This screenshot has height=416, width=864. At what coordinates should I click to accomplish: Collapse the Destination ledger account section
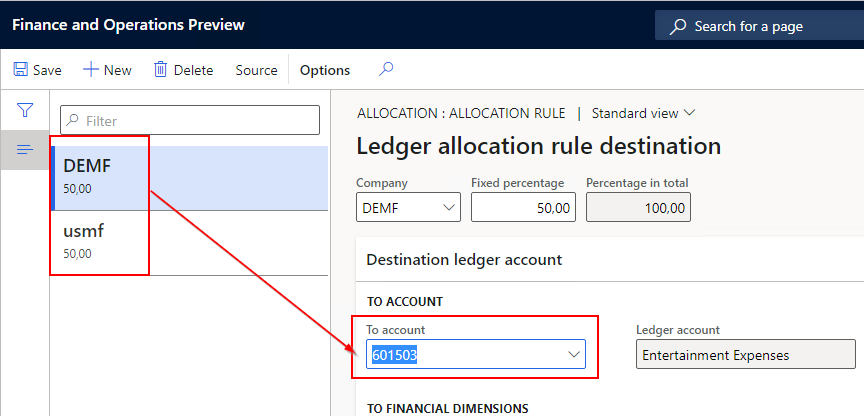coord(465,260)
